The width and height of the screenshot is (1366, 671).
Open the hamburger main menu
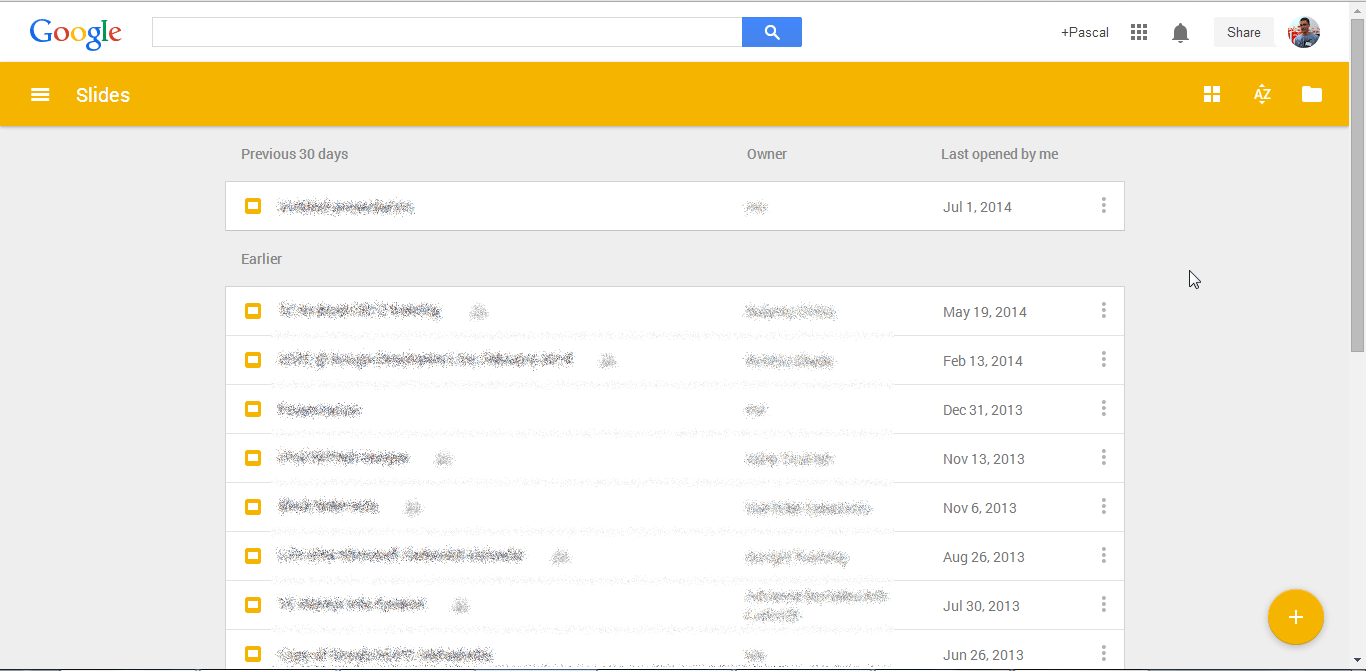(x=40, y=95)
